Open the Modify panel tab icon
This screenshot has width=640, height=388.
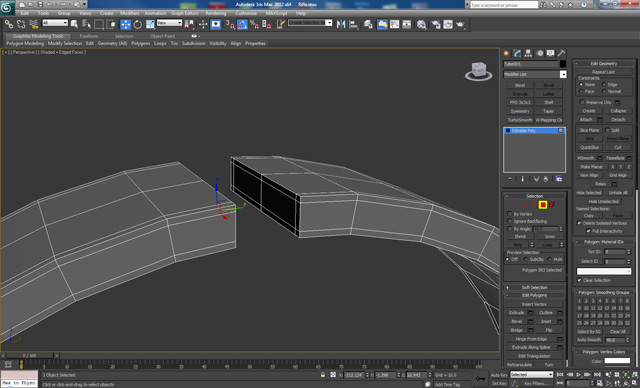pyautogui.click(x=517, y=53)
